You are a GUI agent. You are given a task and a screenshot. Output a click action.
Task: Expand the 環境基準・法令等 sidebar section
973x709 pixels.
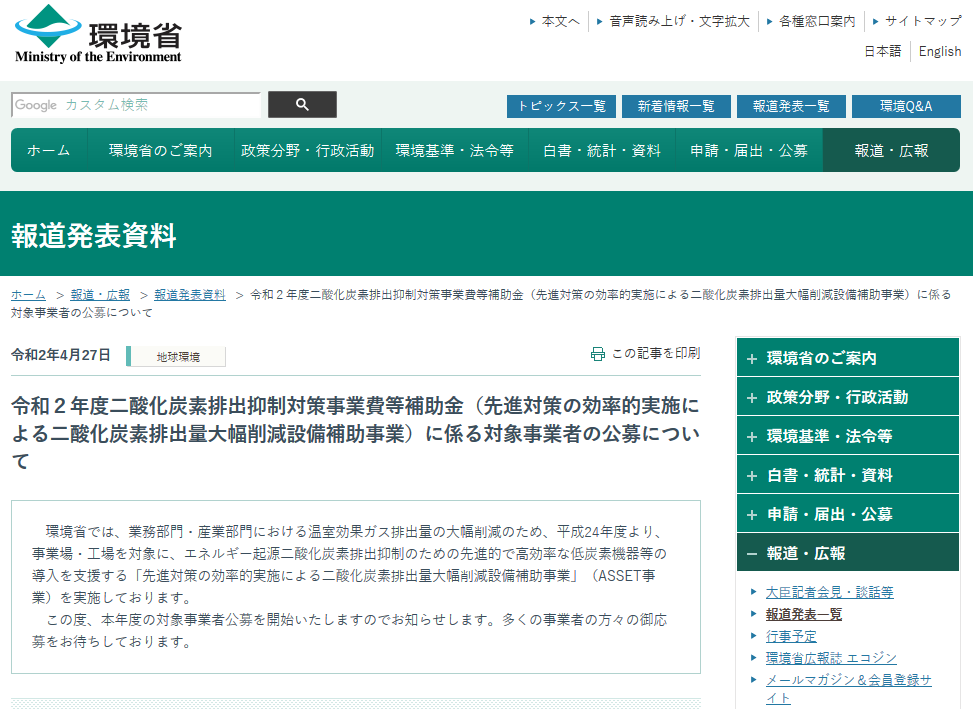pos(752,436)
